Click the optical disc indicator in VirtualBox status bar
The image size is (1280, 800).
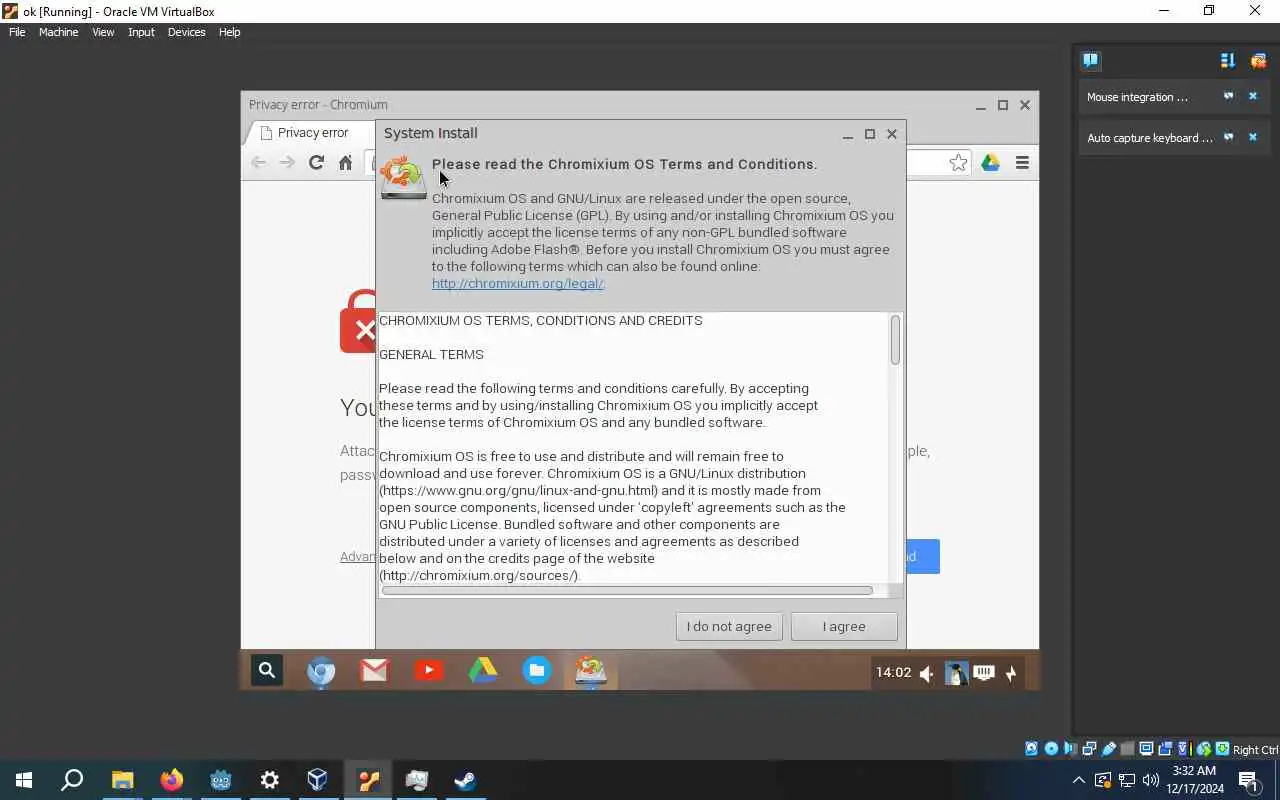click(1051, 749)
